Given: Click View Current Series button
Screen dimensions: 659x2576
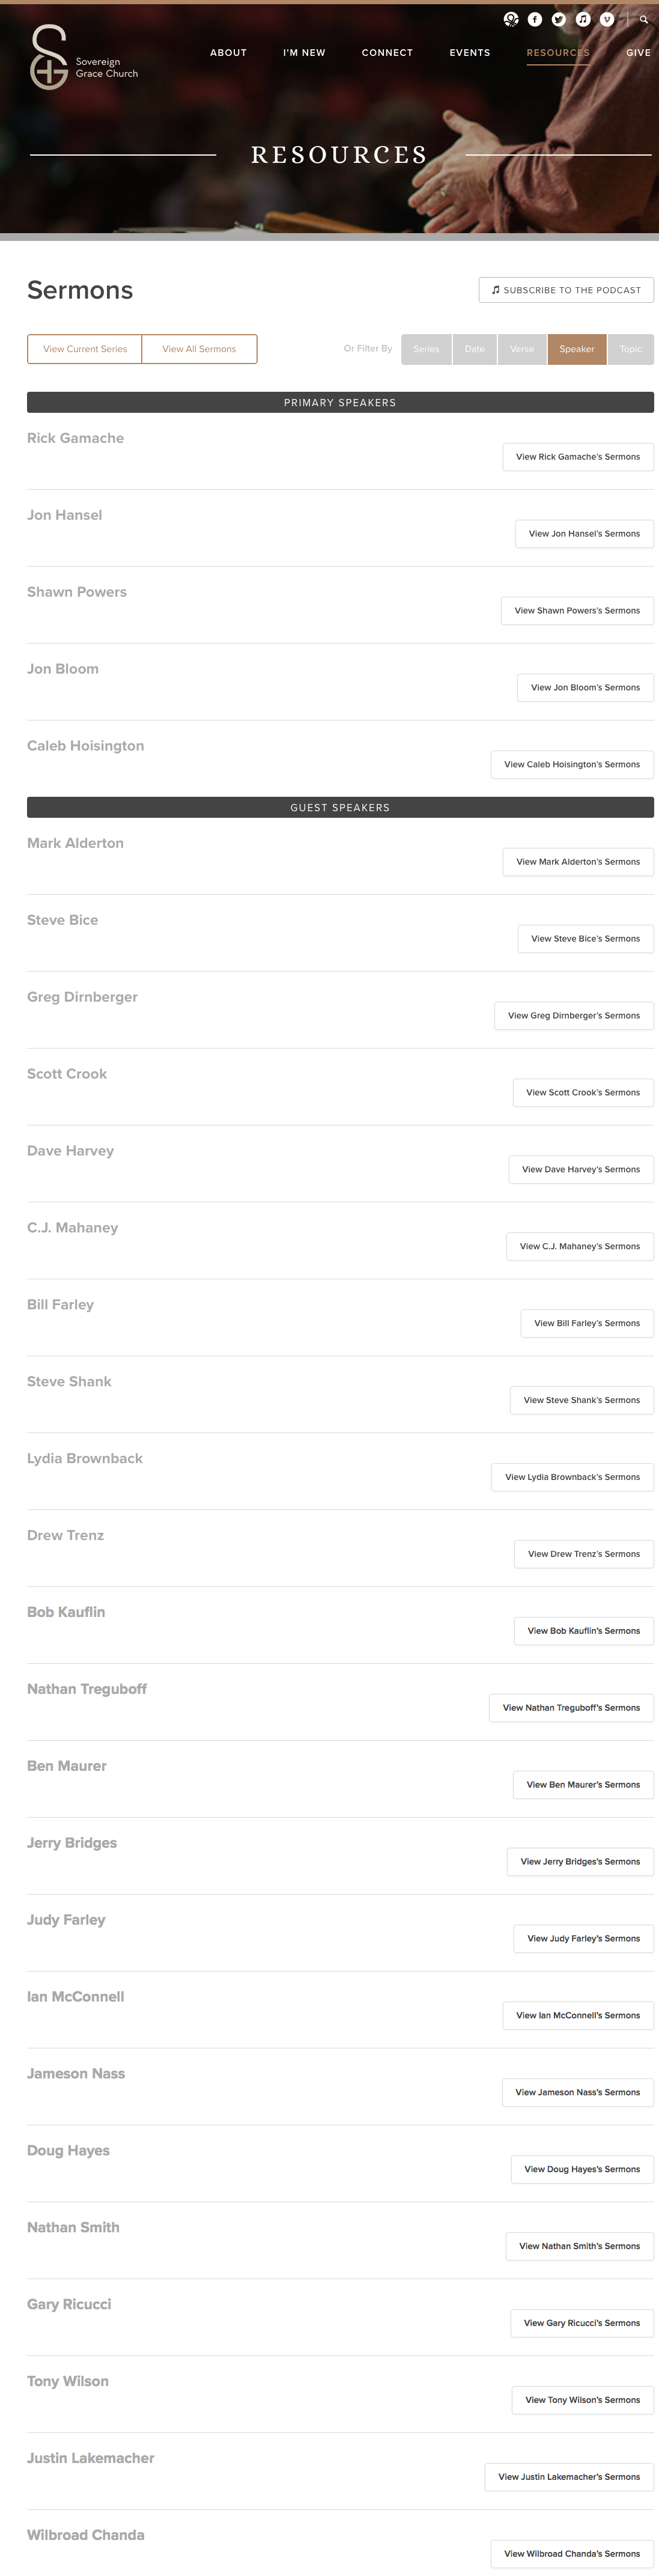Looking at the screenshot, I should point(85,349).
